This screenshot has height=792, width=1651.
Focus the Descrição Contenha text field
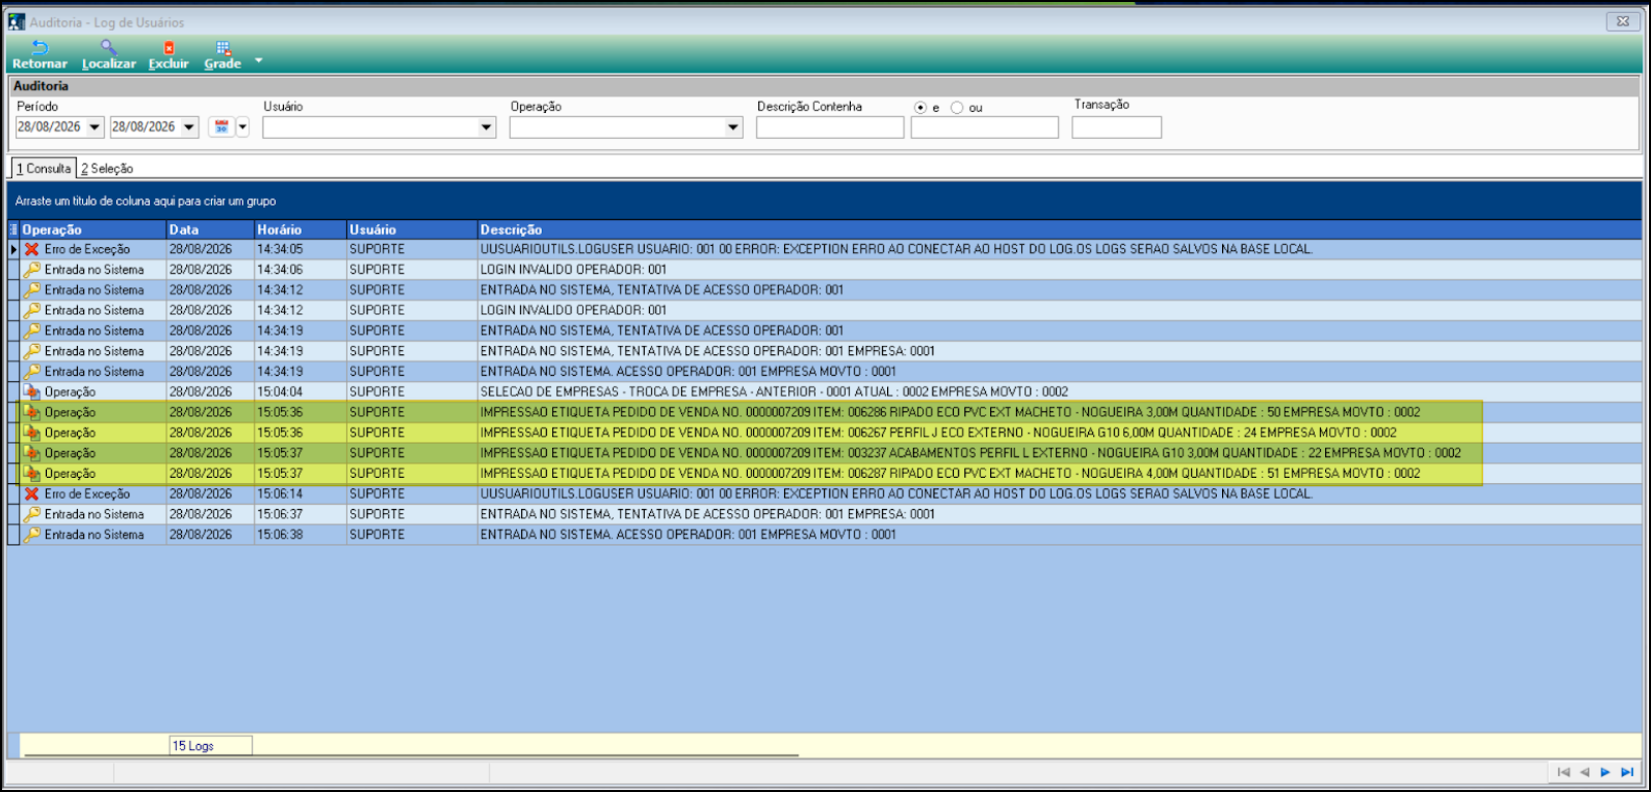830,127
